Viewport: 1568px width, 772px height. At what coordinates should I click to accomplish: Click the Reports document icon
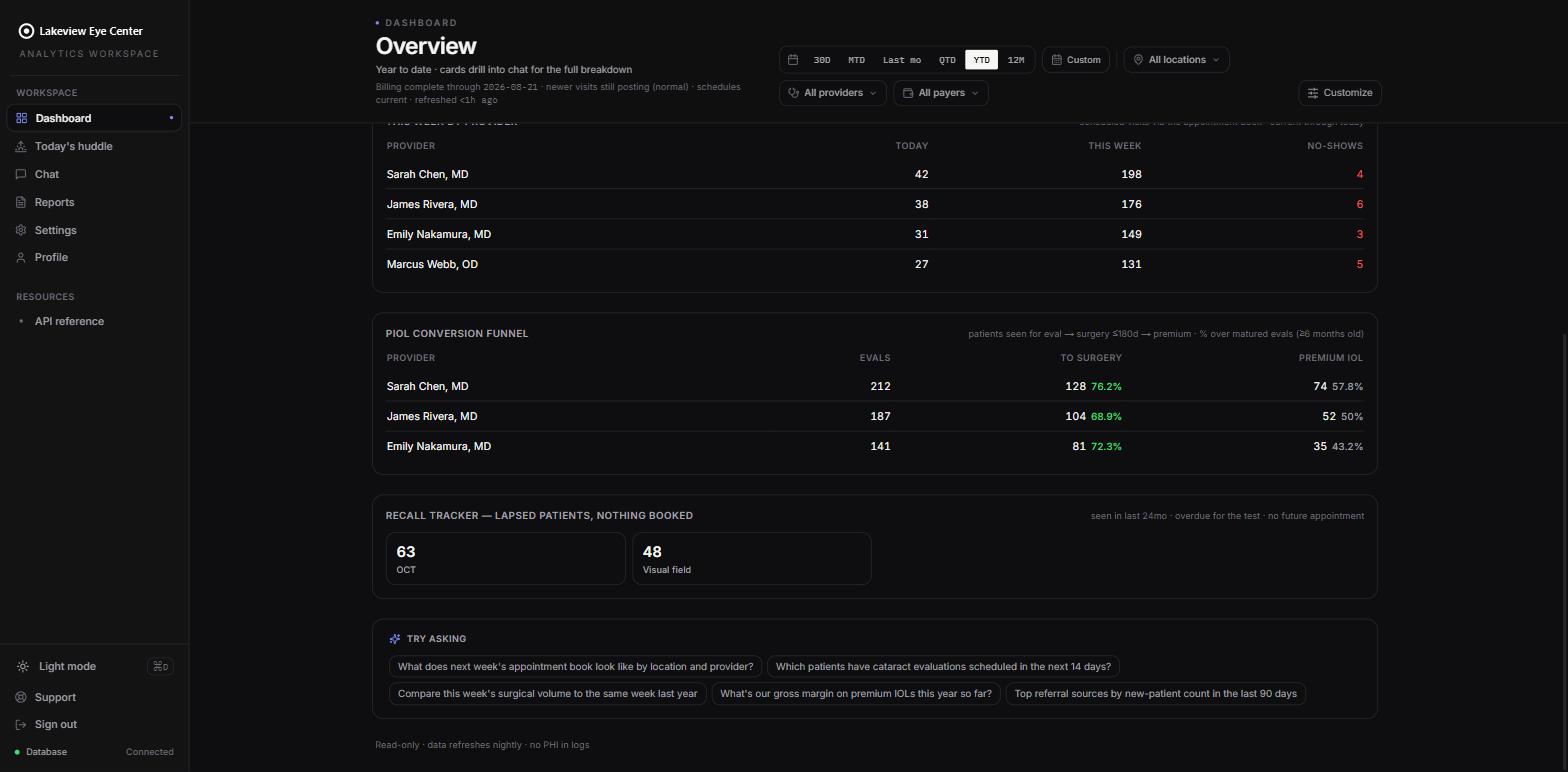(x=22, y=202)
